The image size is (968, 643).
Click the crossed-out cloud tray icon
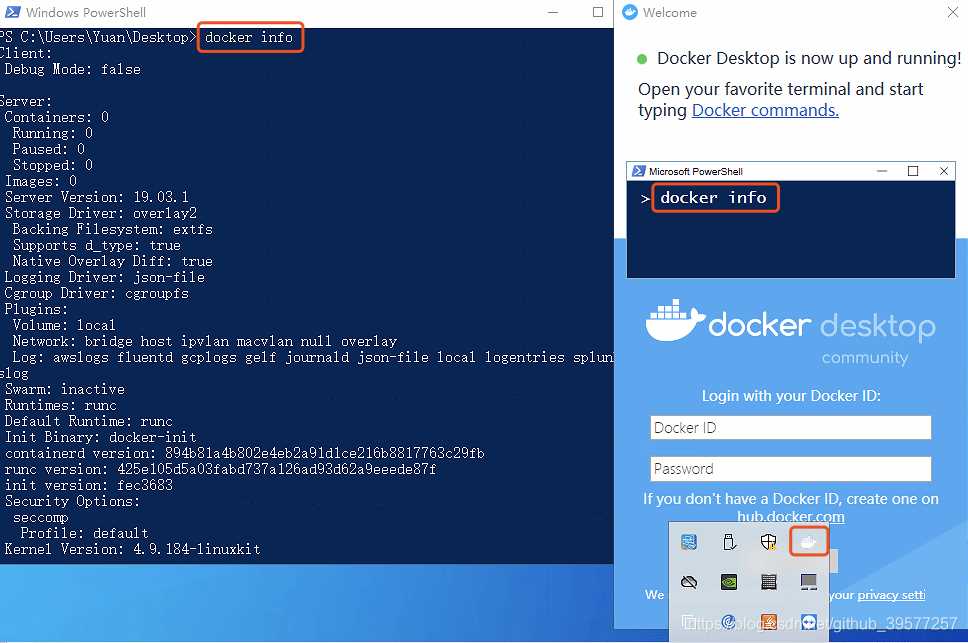(x=689, y=582)
